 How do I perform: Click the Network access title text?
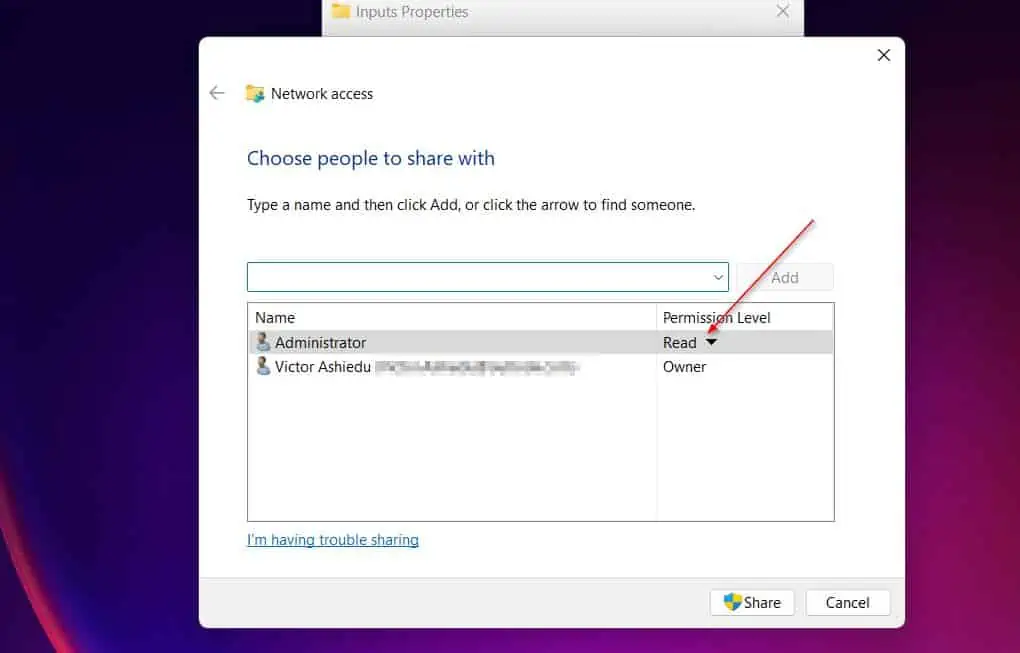coord(322,94)
